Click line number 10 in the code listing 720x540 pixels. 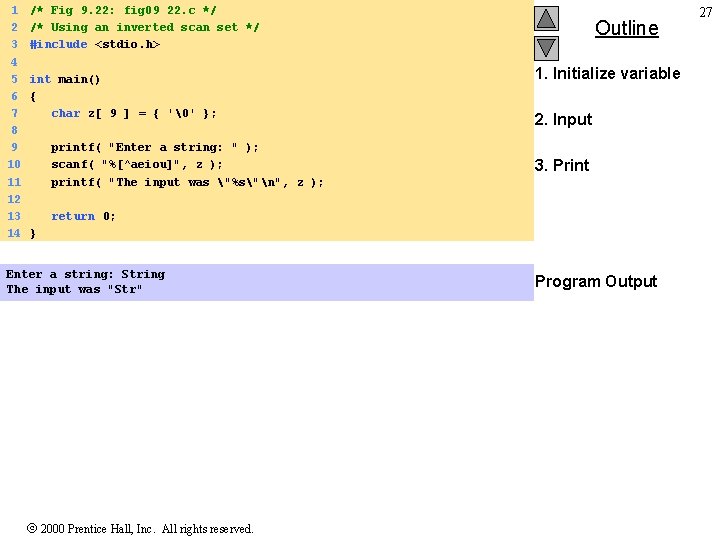coord(14,164)
